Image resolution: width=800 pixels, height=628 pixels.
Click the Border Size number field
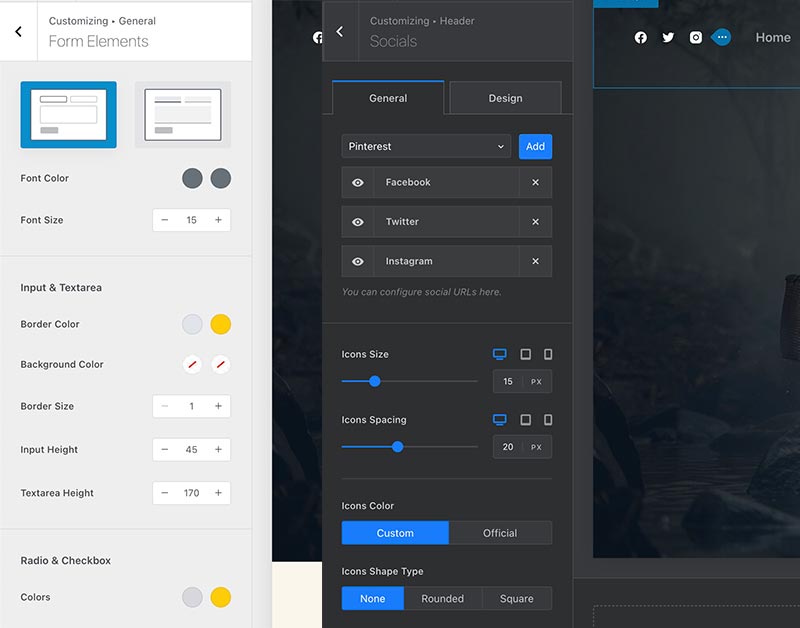(x=191, y=406)
